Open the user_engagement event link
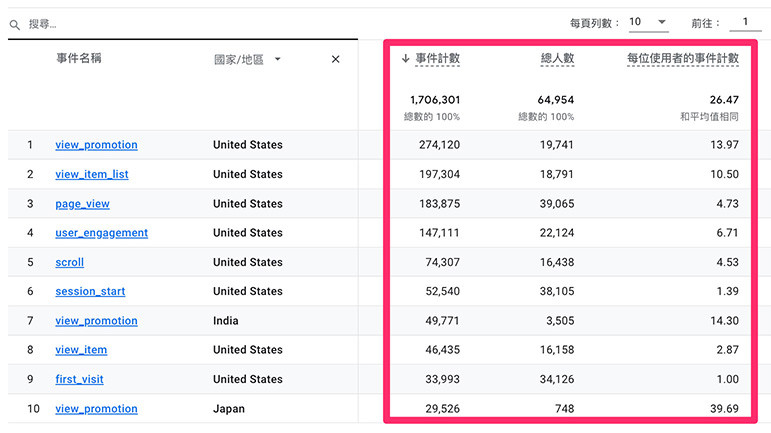 point(101,233)
